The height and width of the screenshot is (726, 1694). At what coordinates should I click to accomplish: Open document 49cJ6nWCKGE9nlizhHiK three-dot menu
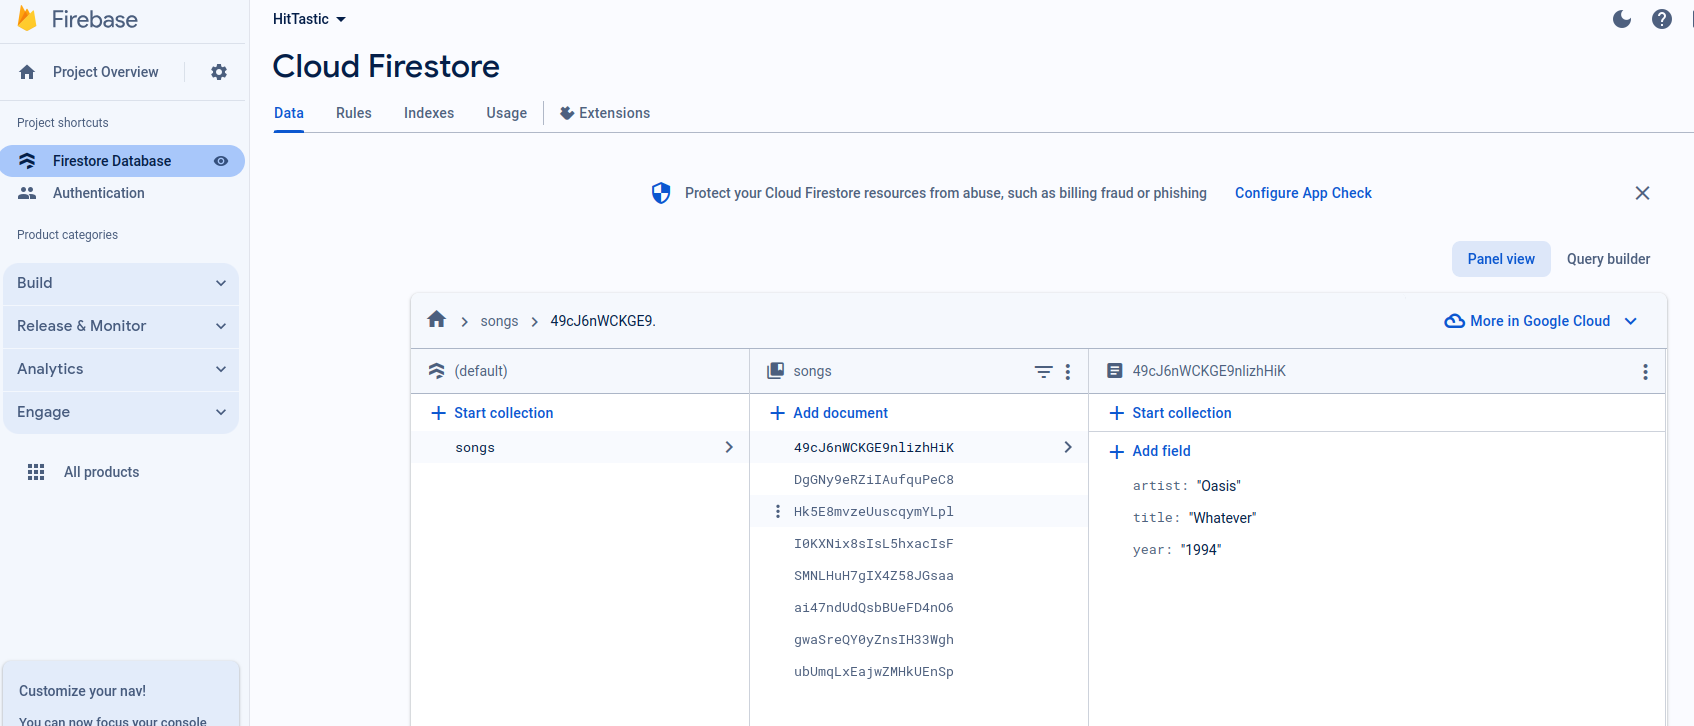(1645, 372)
